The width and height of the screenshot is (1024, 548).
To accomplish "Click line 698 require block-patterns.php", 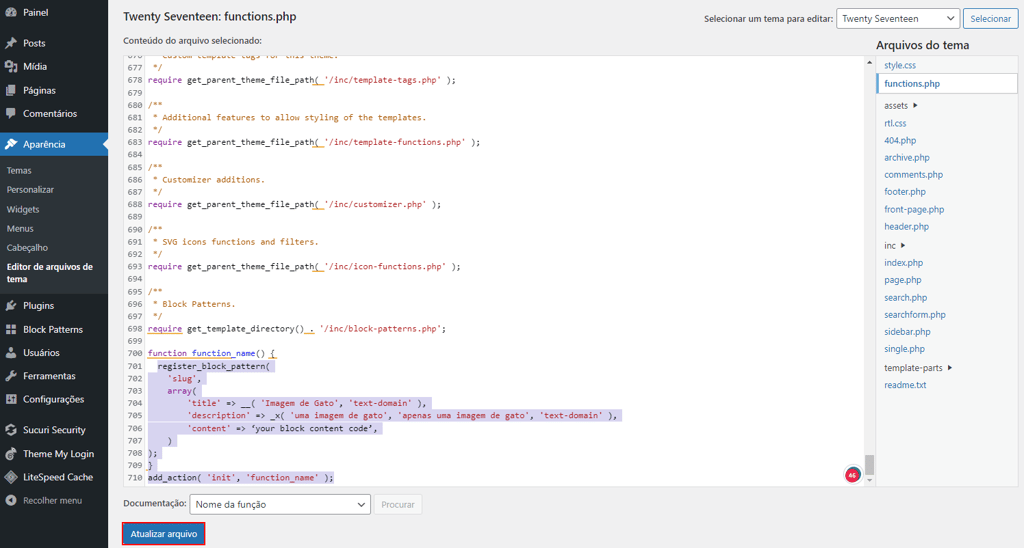I will [296, 329].
